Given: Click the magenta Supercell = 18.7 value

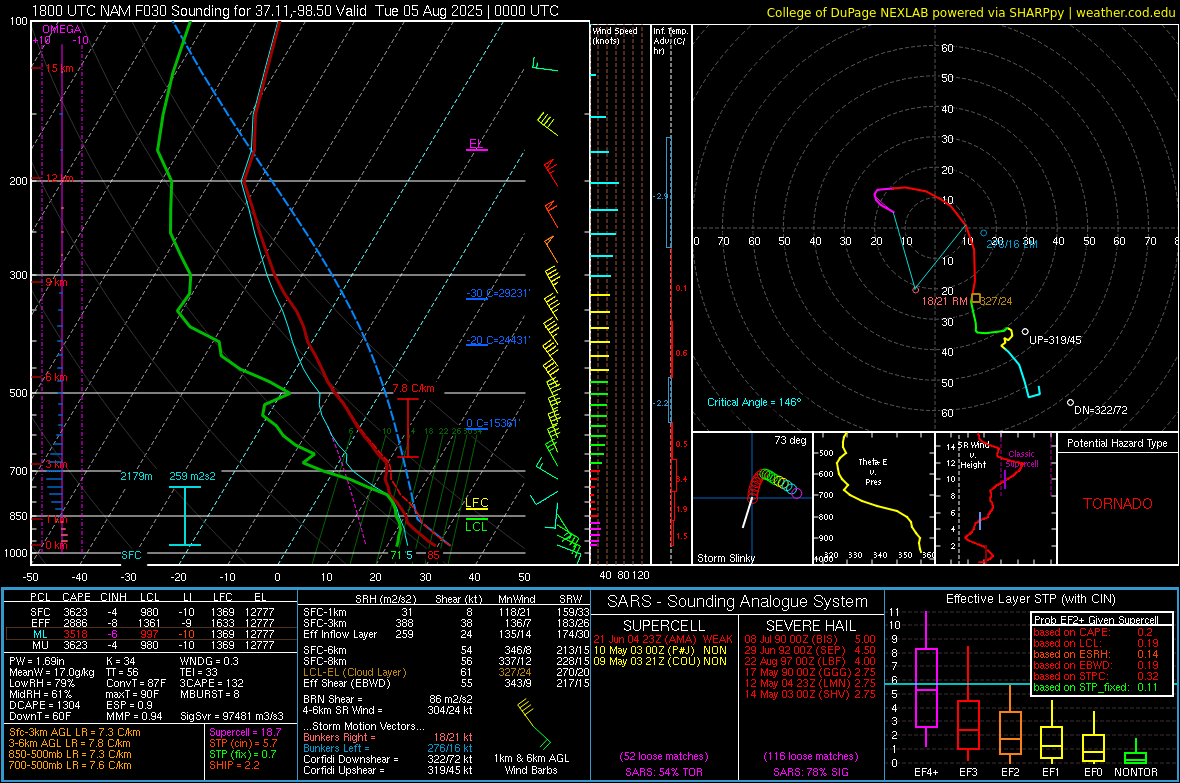Looking at the screenshot, I should pos(245,732).
